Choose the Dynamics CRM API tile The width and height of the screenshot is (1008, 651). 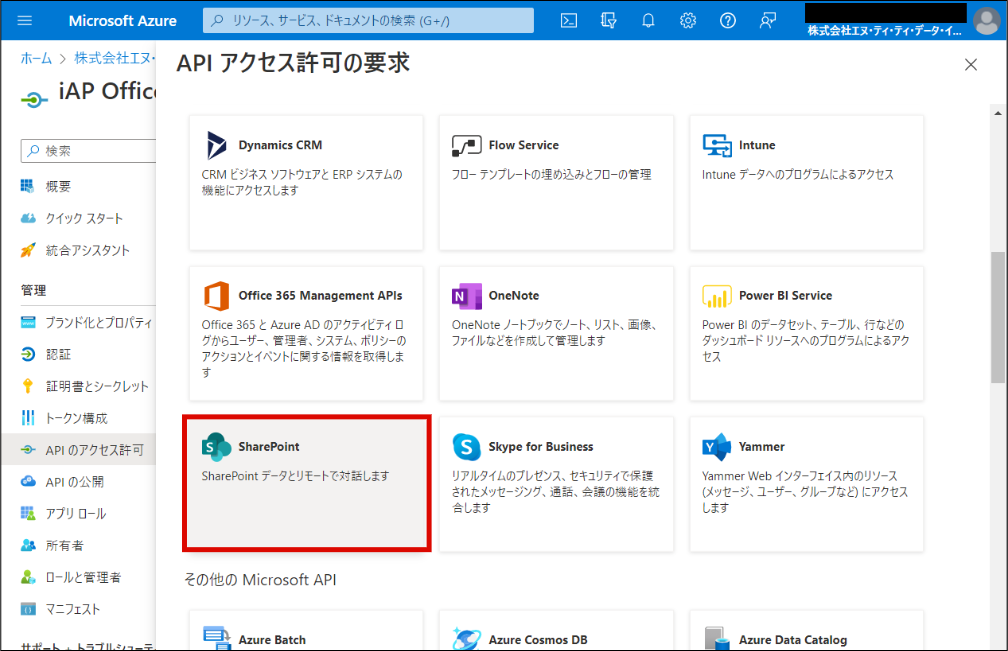click(x=306, y=182)
